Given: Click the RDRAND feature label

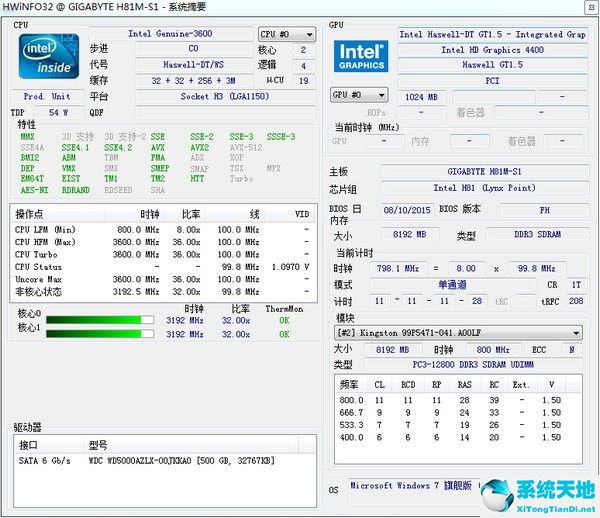Looking at the screenshot, I should [75, 190].
